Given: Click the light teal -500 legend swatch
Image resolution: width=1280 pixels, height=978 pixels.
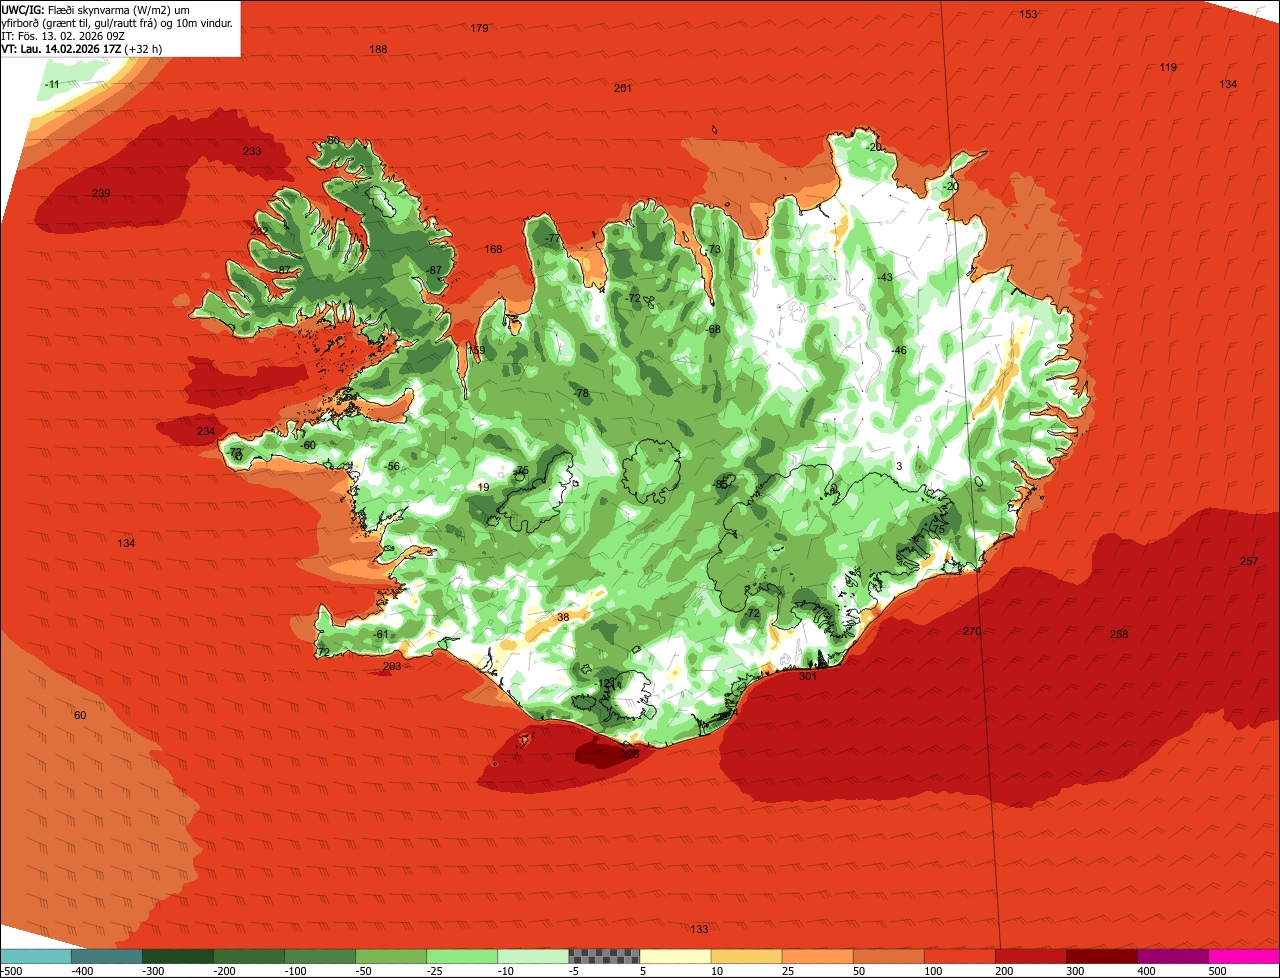Looking at the screenshot, I should pyautogui.click(x=36, y=956).
